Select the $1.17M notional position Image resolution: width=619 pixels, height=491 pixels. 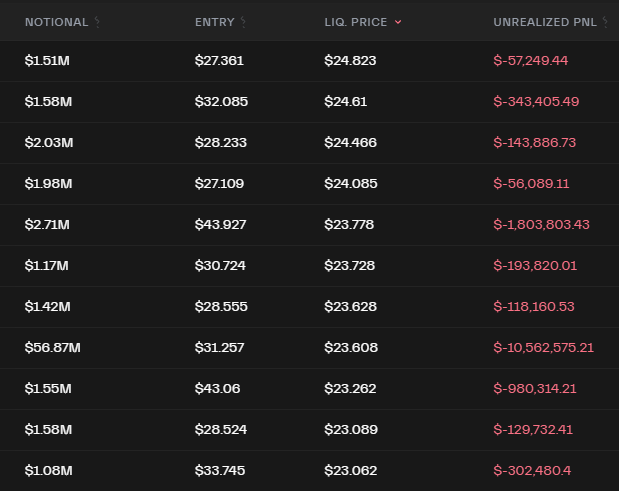[x=46, y=265]
